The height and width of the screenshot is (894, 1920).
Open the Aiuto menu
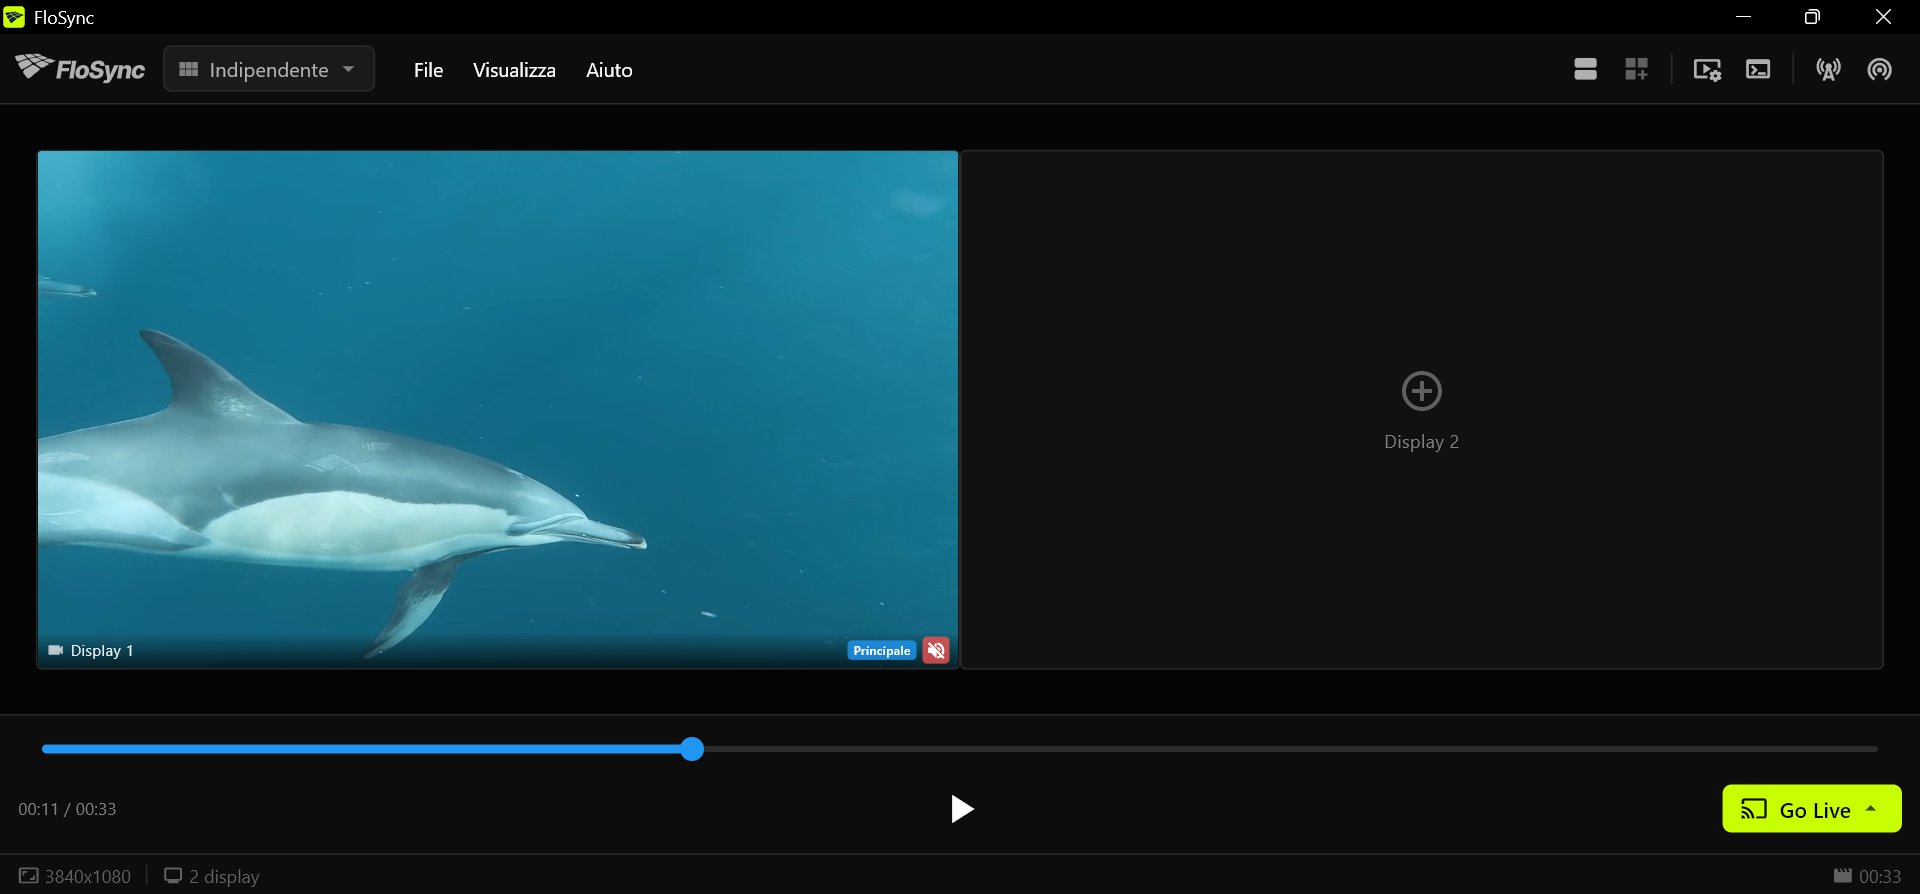pyautogui.click(x=609, y=70)
